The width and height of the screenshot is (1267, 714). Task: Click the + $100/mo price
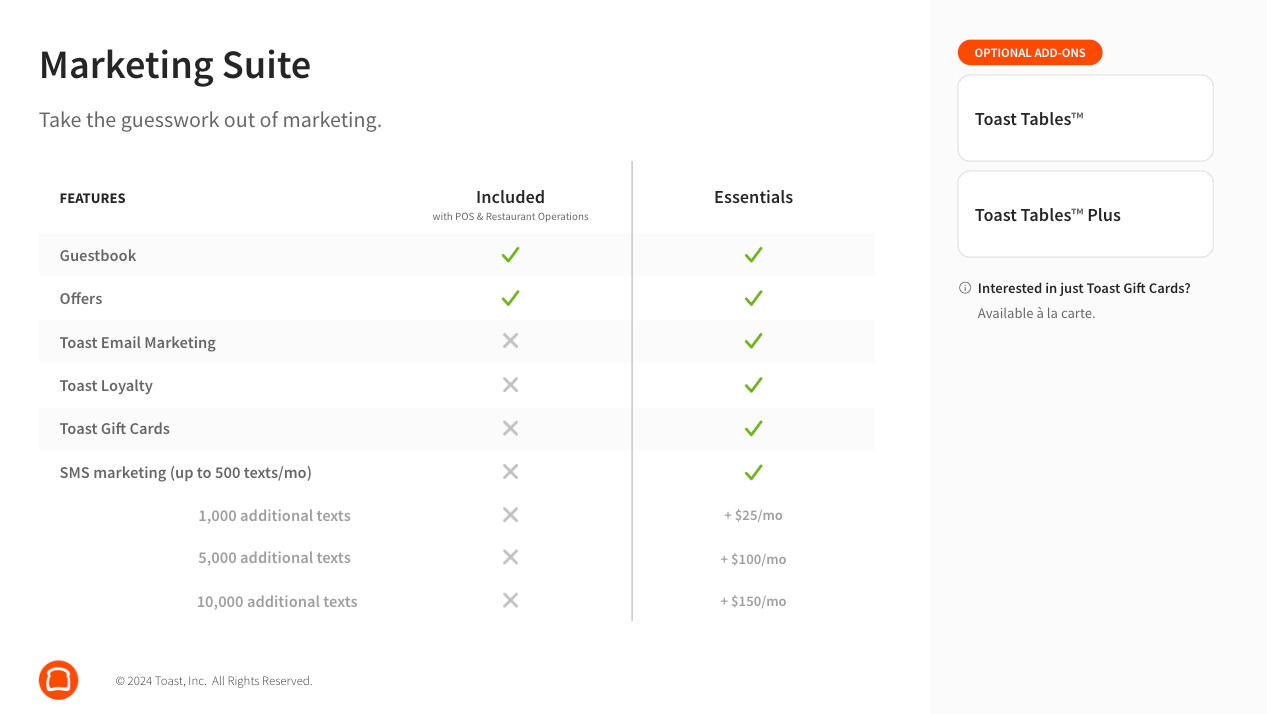[753, 559]
